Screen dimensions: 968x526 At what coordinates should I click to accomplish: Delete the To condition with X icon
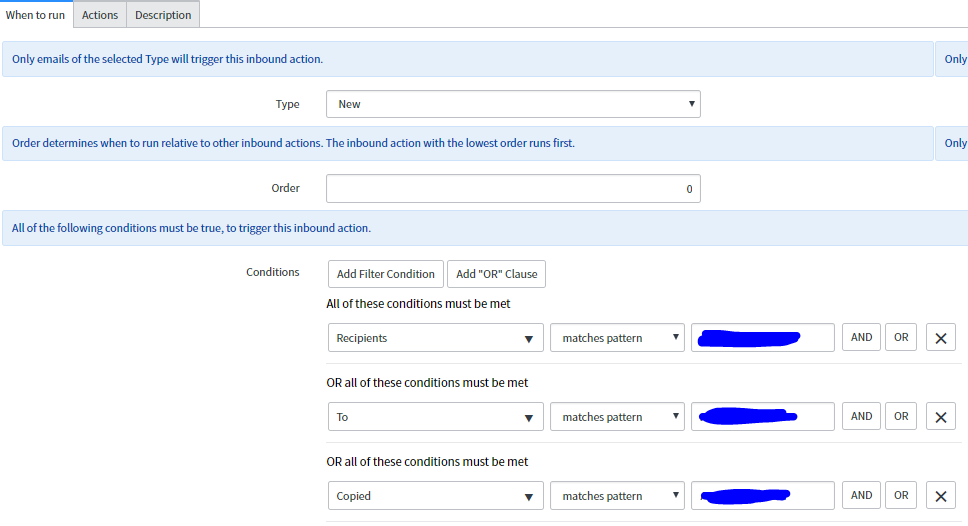pos(941,417)
